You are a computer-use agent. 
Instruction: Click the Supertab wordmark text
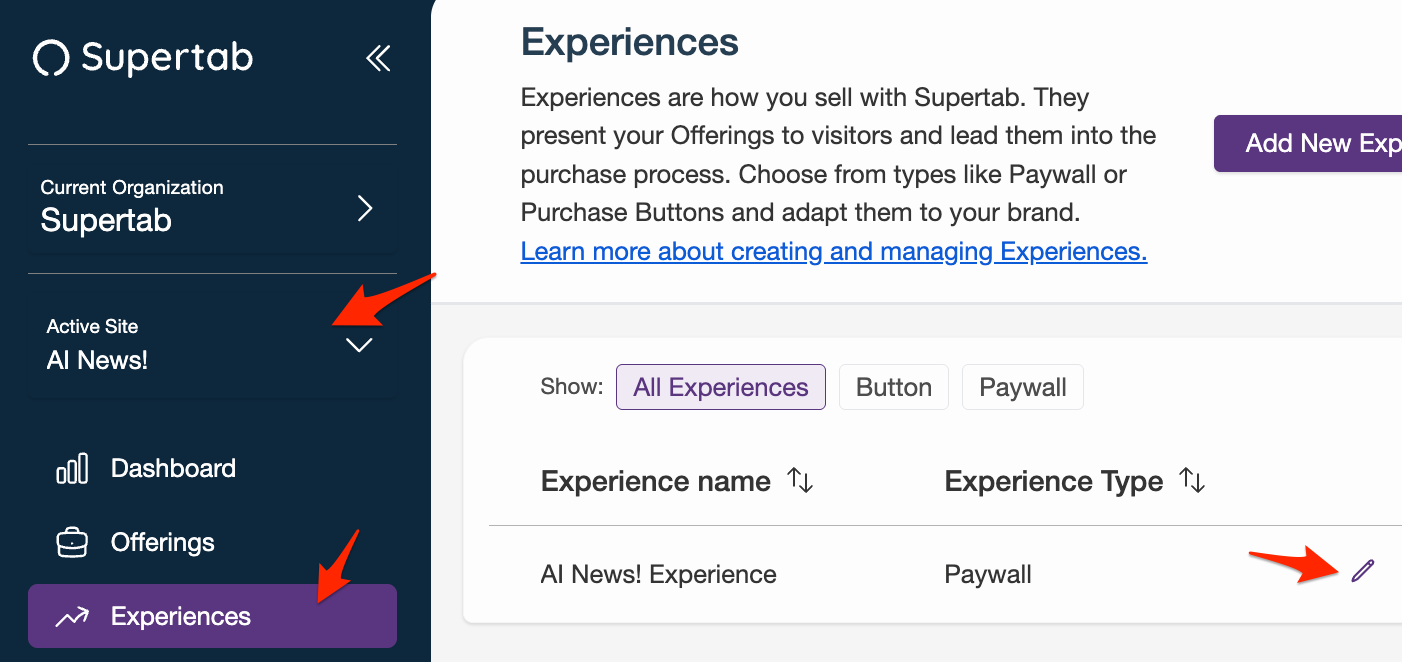tap(167, 58)
